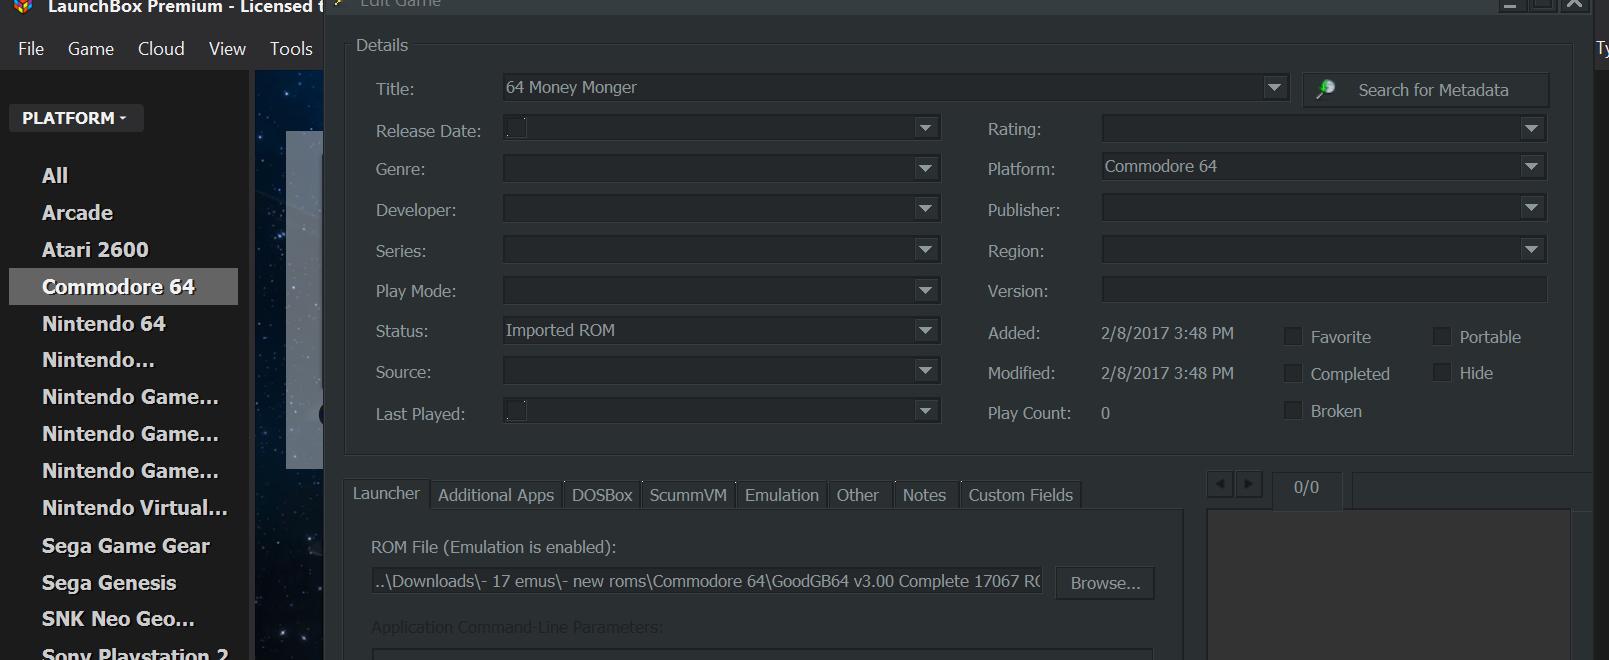The height and width of the screenshot is (660, 1609).
Task: Show the next image using the right arrow
Action: [1248, 485]
